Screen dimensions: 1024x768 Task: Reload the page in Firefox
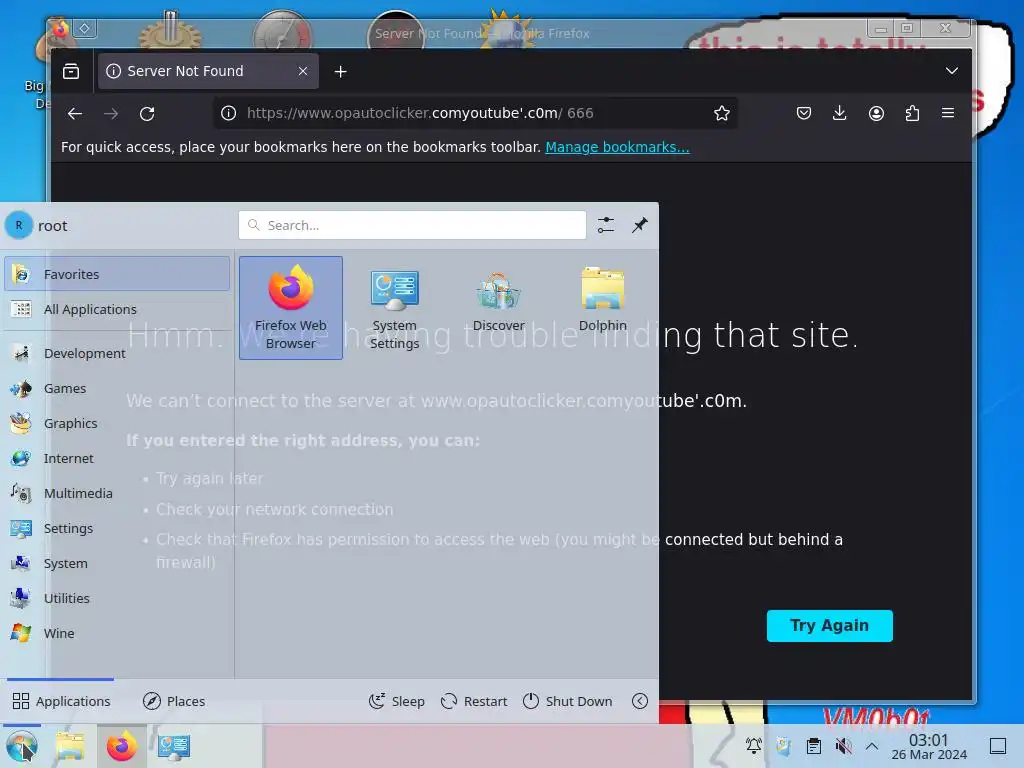tap(147, 114)
